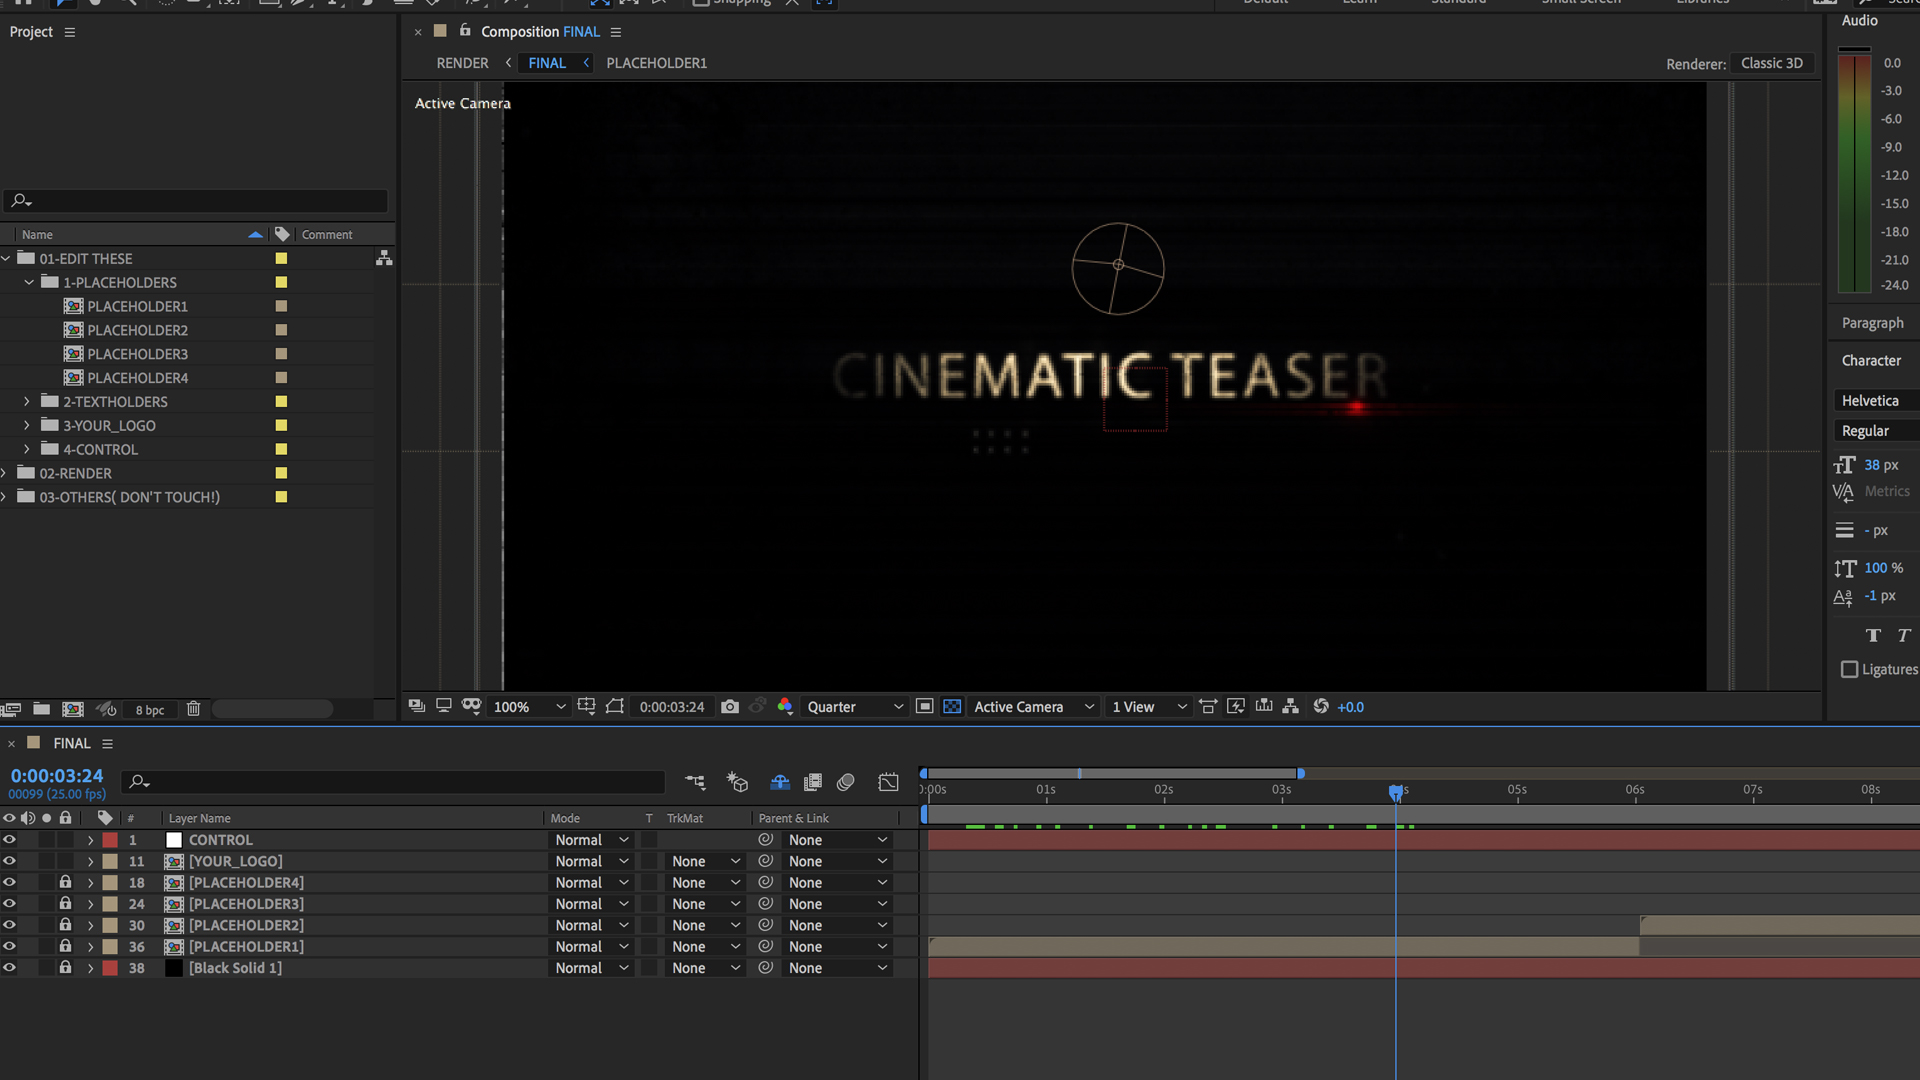
Task: Open the Paragraph panel
Action: tap(1871, 322)
